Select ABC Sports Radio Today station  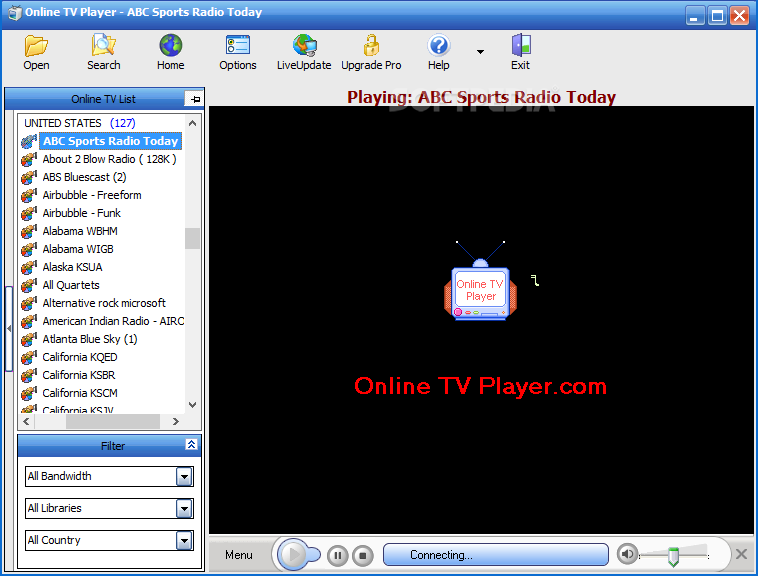111,141
